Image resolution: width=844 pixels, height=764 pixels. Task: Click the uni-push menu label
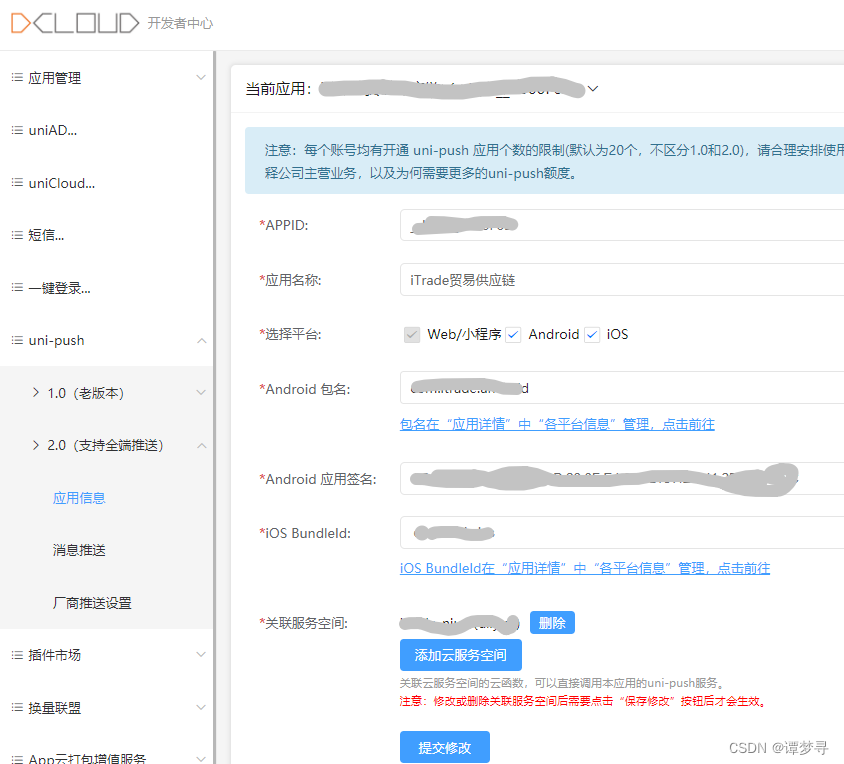(57, 341)
